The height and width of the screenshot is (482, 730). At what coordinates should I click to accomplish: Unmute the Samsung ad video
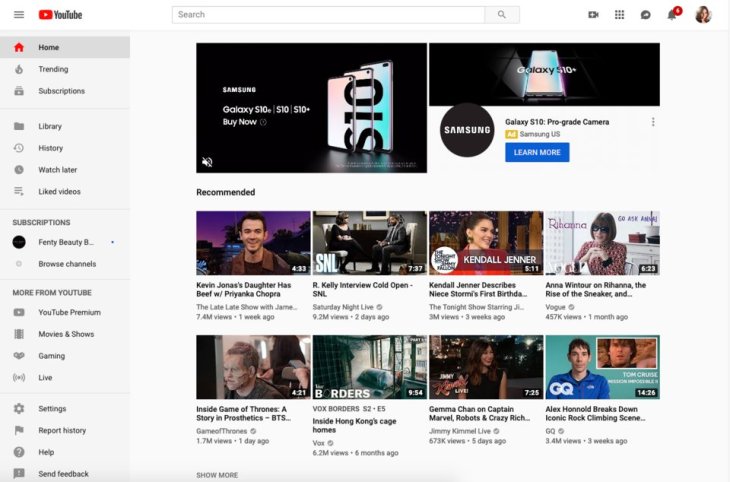pyautogui.click(x=207, y=162)
